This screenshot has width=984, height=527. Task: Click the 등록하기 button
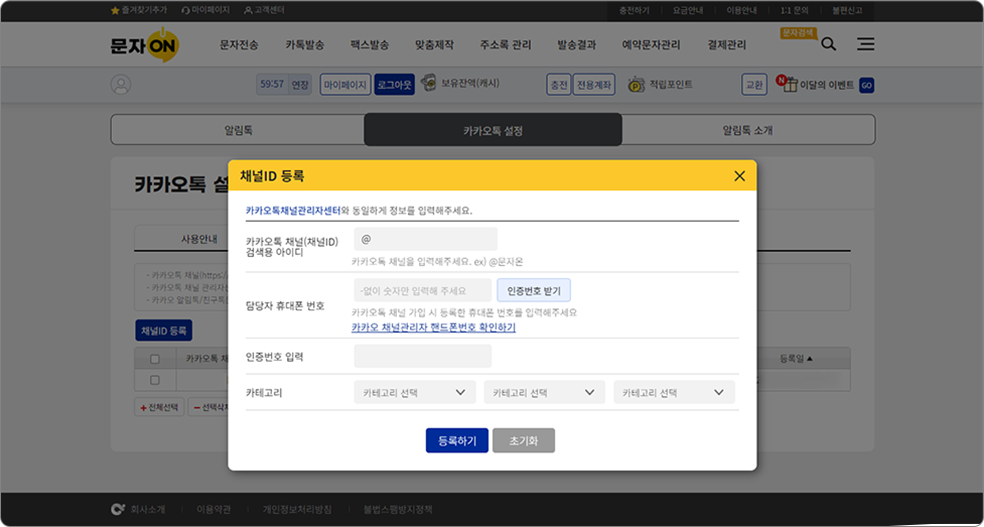pos(457,440)
